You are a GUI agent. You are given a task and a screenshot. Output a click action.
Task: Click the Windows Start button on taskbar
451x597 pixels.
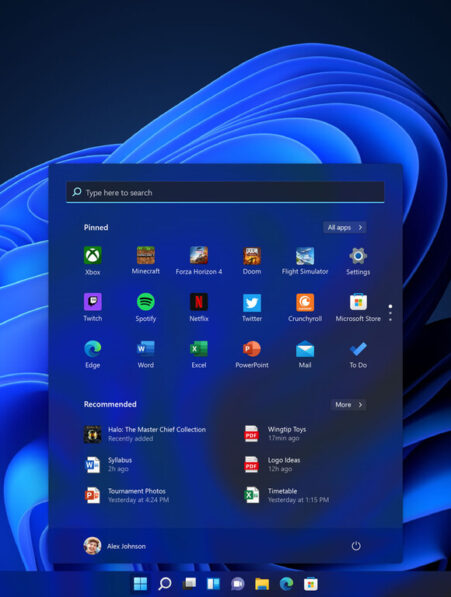point(140,583)
